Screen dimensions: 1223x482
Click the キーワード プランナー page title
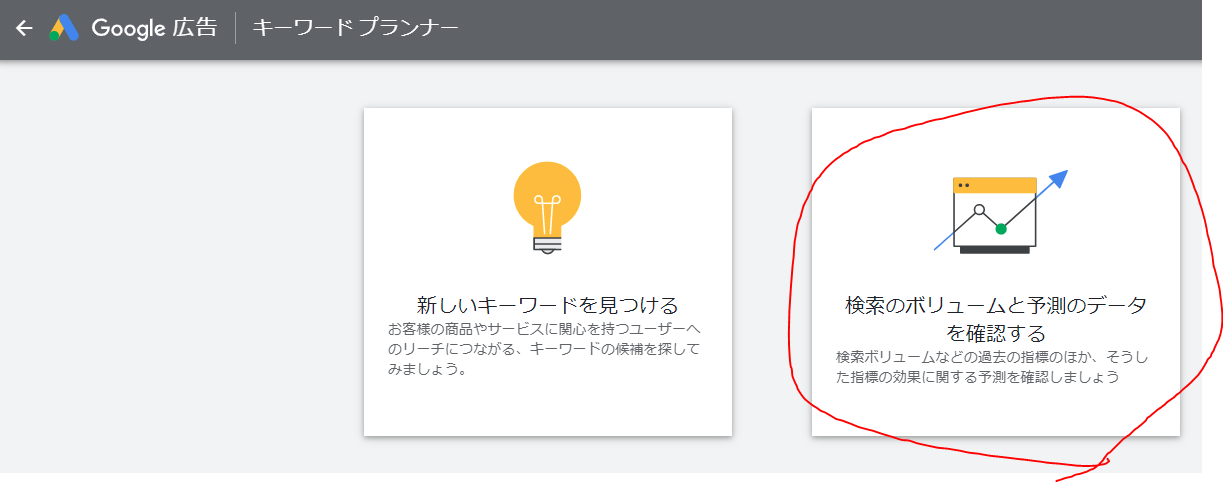coord(355,28)
